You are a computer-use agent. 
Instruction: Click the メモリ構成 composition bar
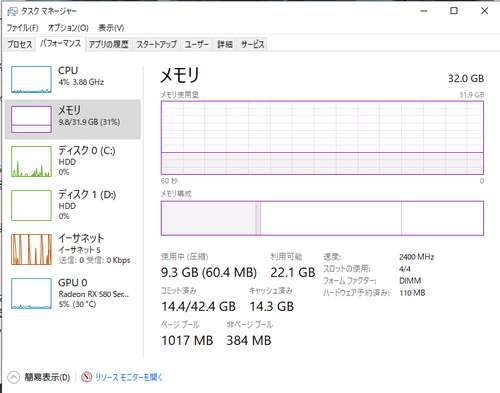322,218
